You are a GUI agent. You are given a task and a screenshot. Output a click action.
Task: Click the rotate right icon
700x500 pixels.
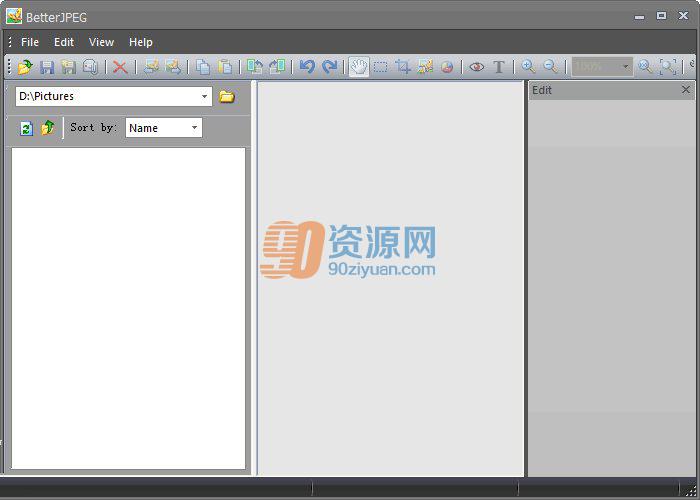[277, 67]
